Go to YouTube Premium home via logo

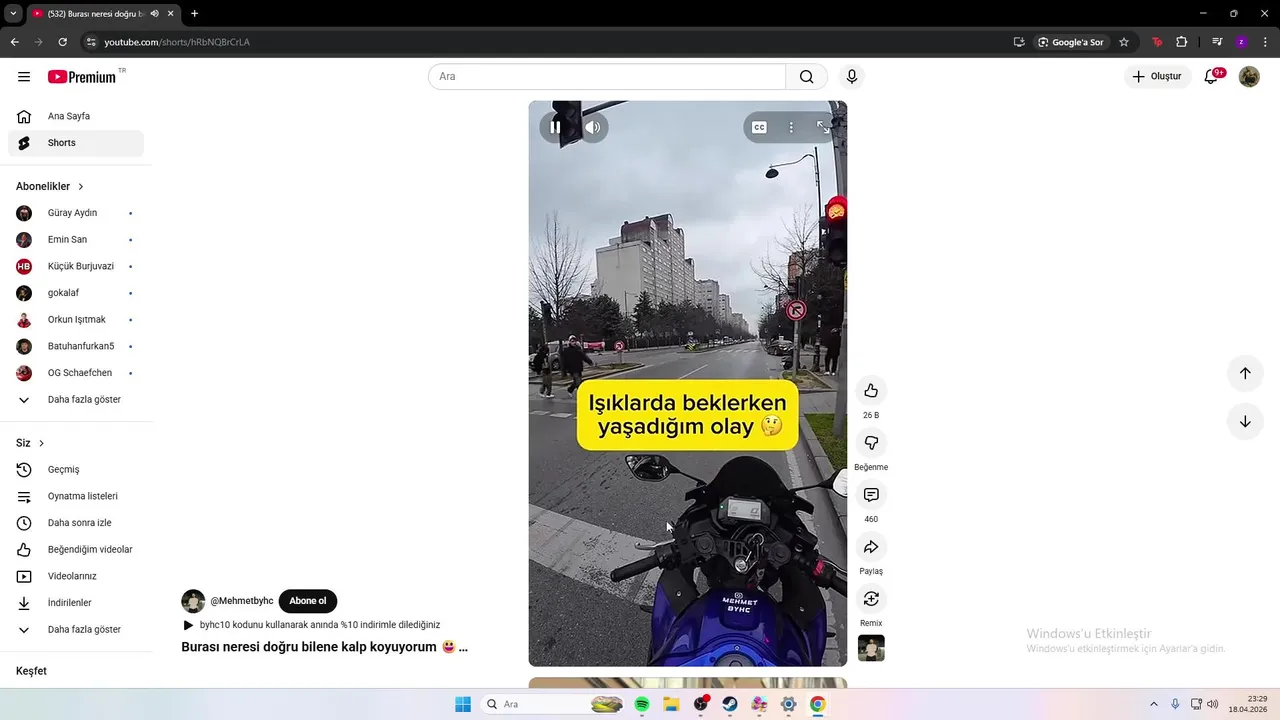tap(82, 77)
